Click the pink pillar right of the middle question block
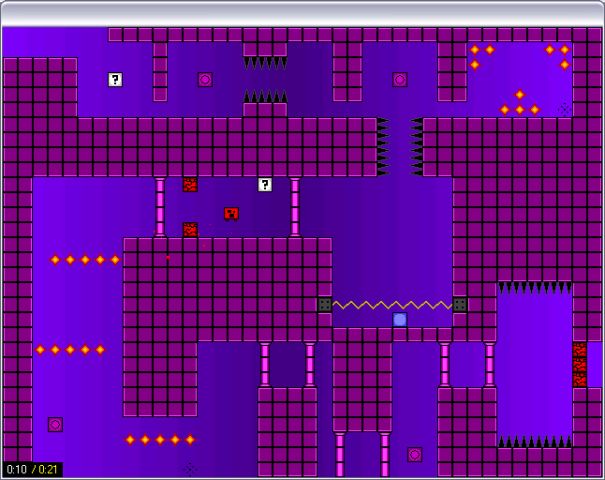Image resolution: width=605 pixels, height=480 pixels. [x=295, y=207]
